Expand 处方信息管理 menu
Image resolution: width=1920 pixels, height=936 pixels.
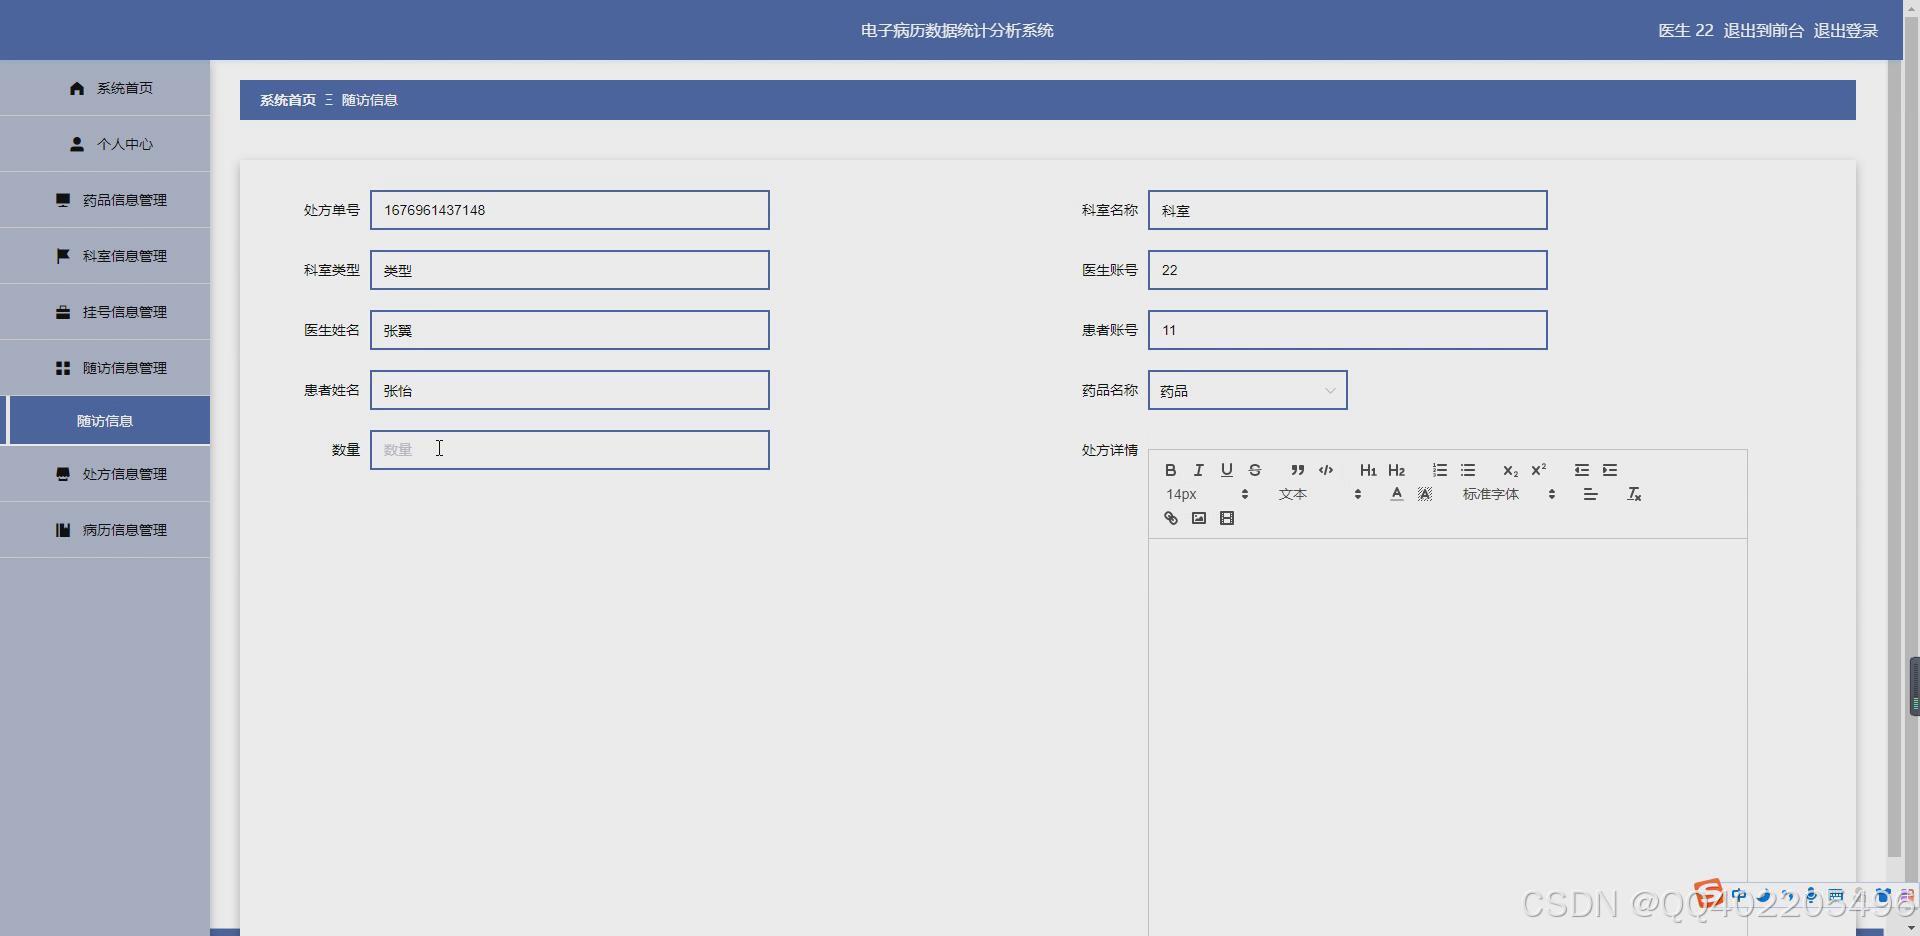click(105, 474)
